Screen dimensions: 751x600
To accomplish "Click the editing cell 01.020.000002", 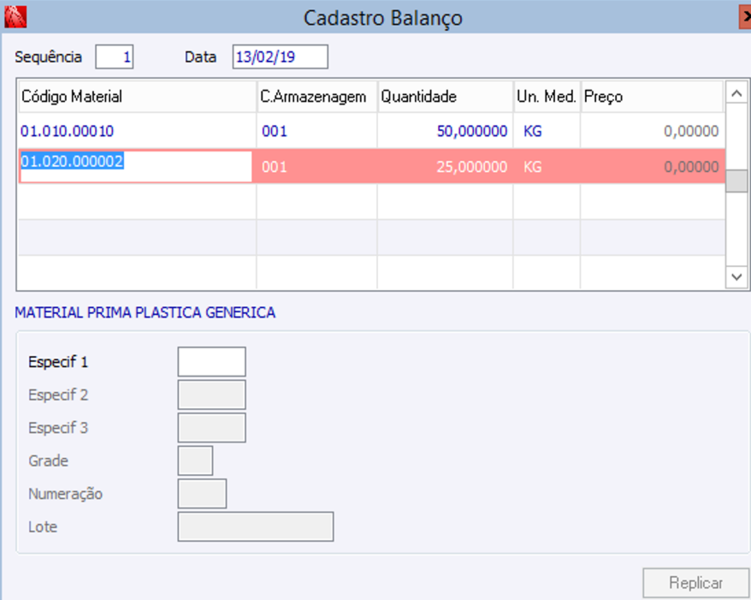I will click(x=135, y=166).
